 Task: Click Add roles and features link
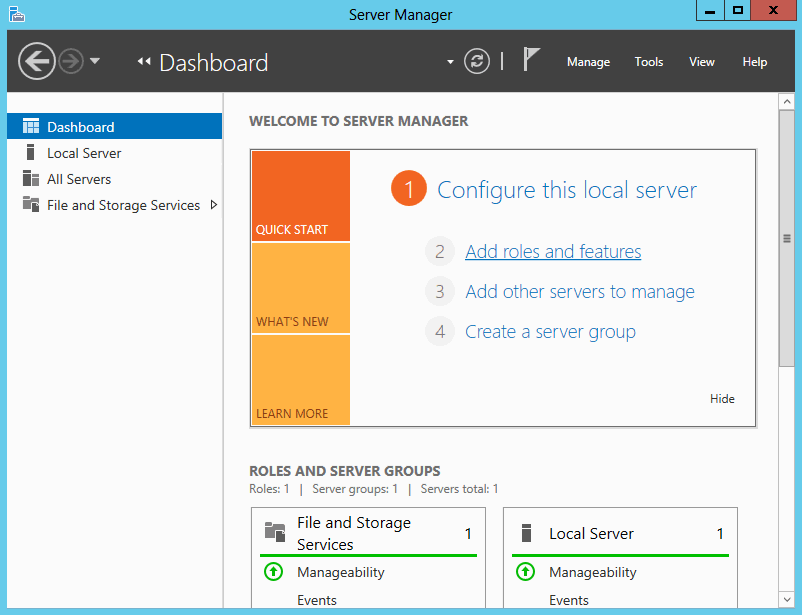[553, 252]
